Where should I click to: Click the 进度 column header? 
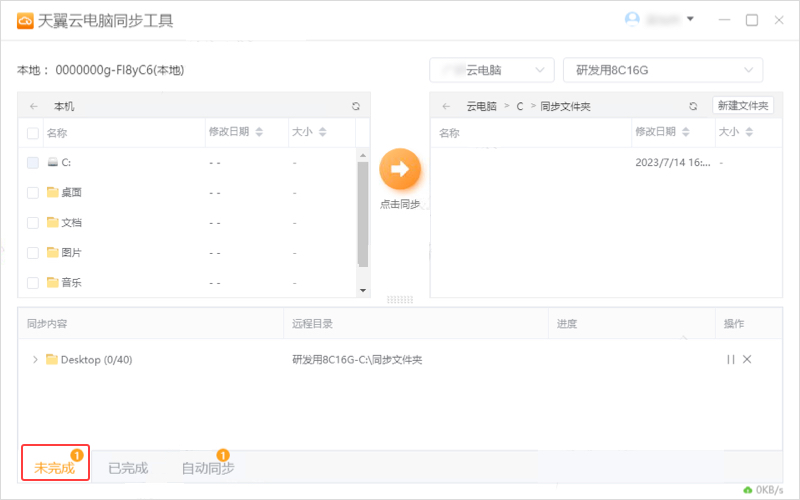pyautogui.click(x=567, y=323)
